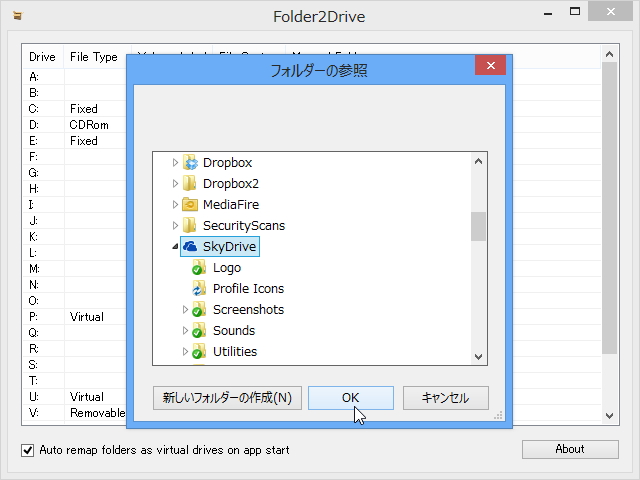Select the Dropbox2 folder icon
This screenshot has width=640, height=480.
click(x=190, y=183)
